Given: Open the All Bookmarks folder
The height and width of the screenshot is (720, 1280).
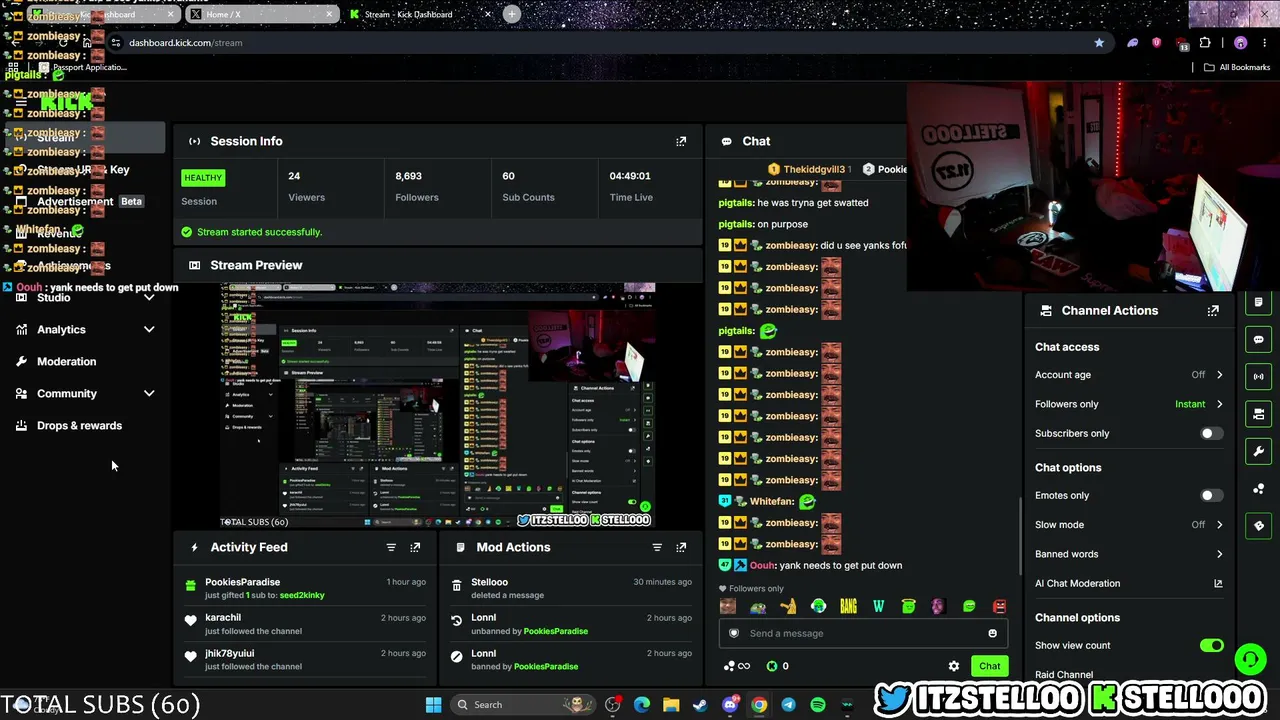Looking at the screenshot, I should [1237, 67].
